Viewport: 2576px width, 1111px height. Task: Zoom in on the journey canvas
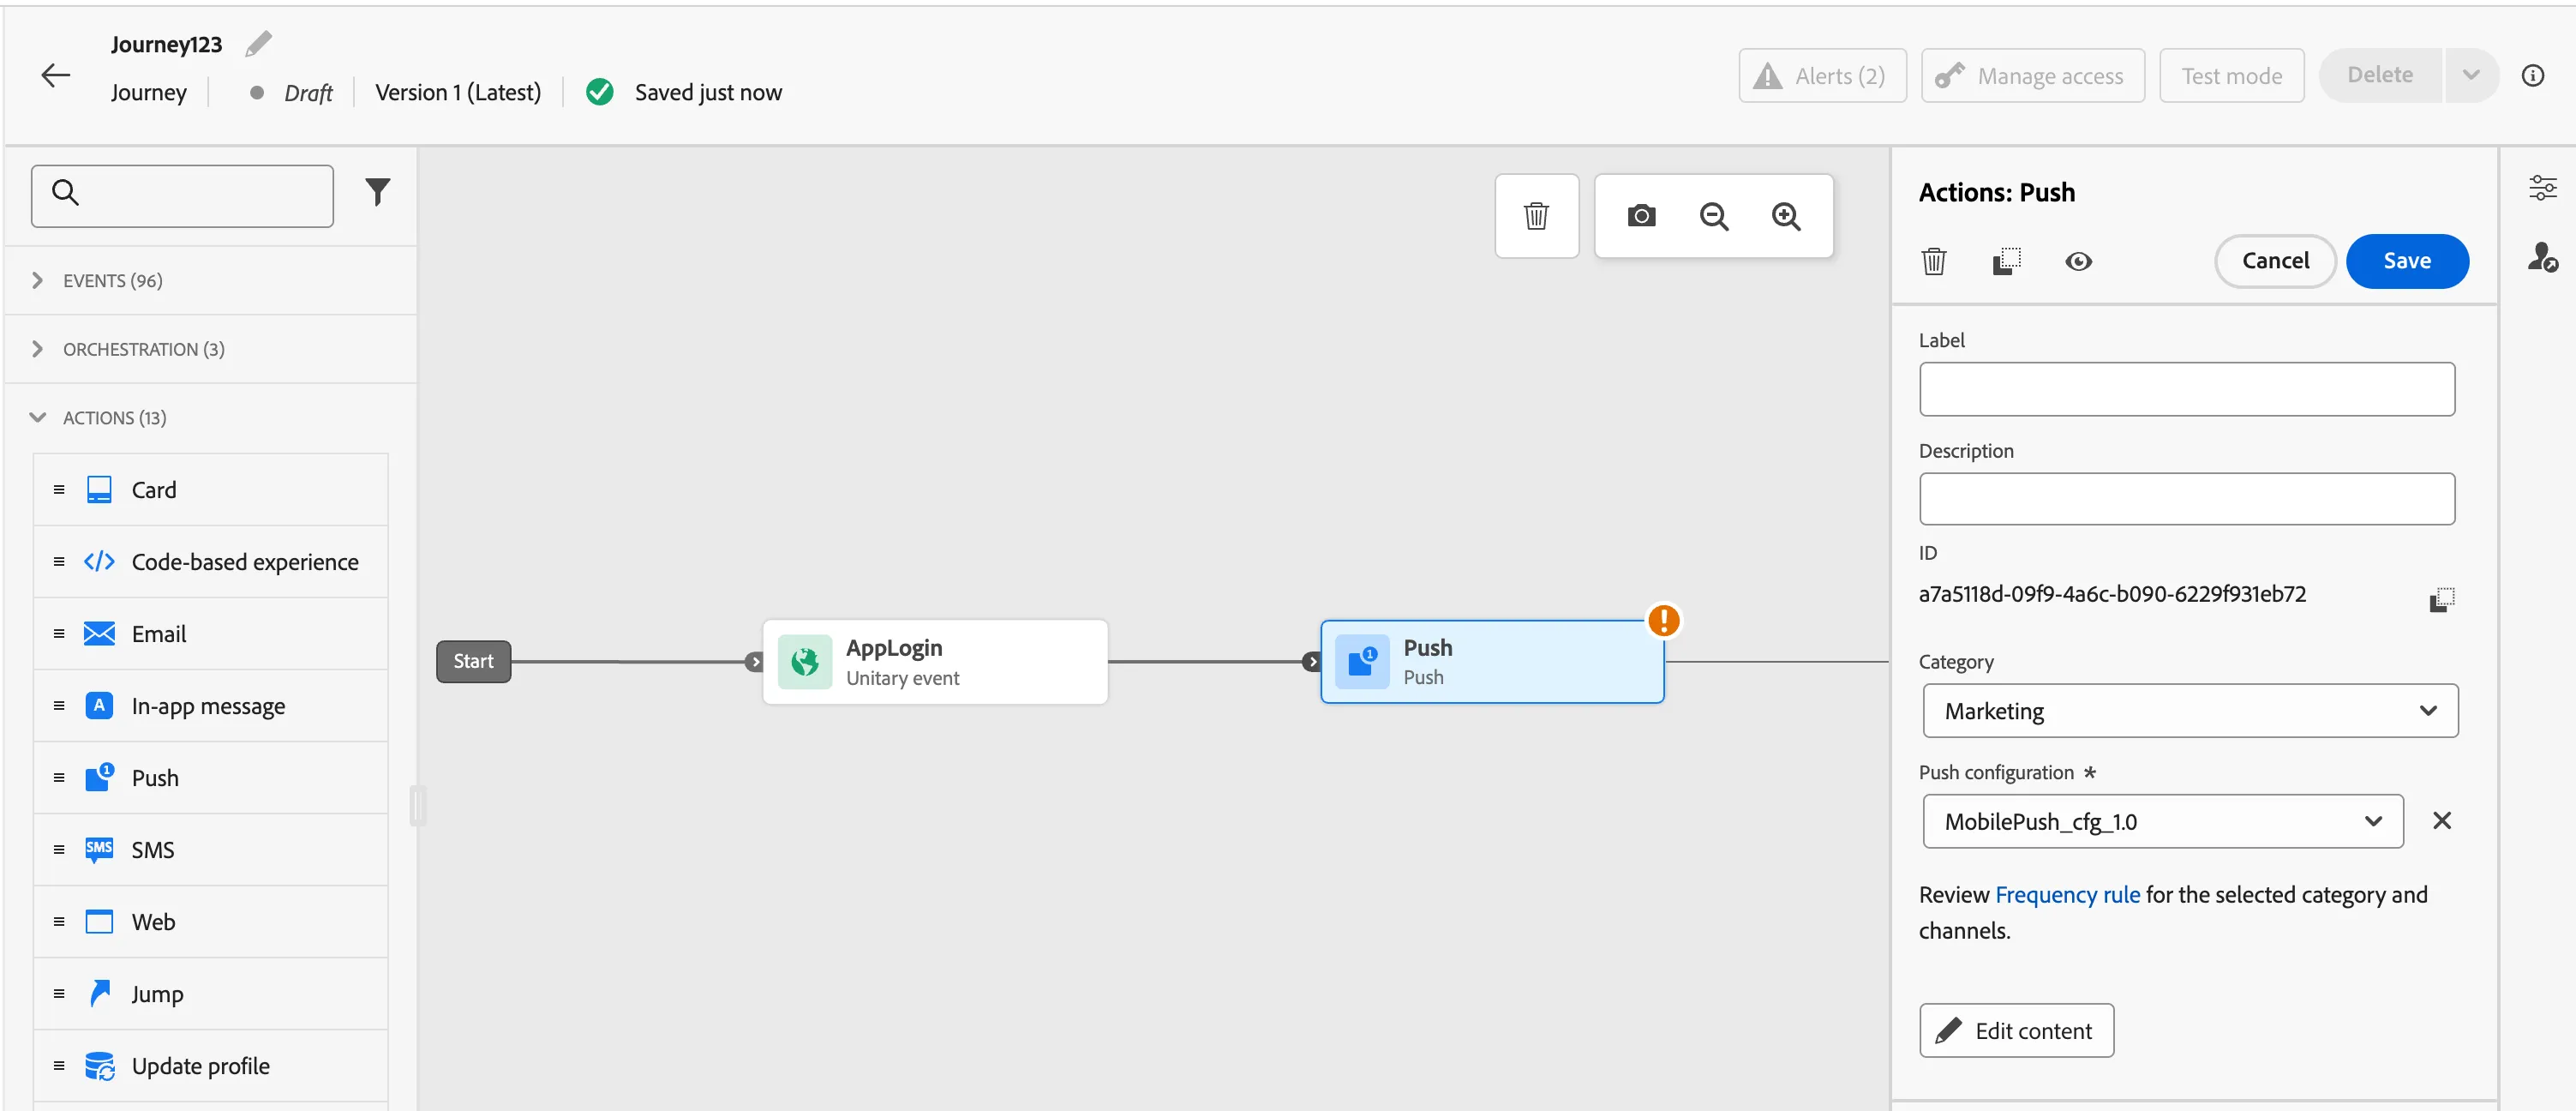tap(1786, 216)
